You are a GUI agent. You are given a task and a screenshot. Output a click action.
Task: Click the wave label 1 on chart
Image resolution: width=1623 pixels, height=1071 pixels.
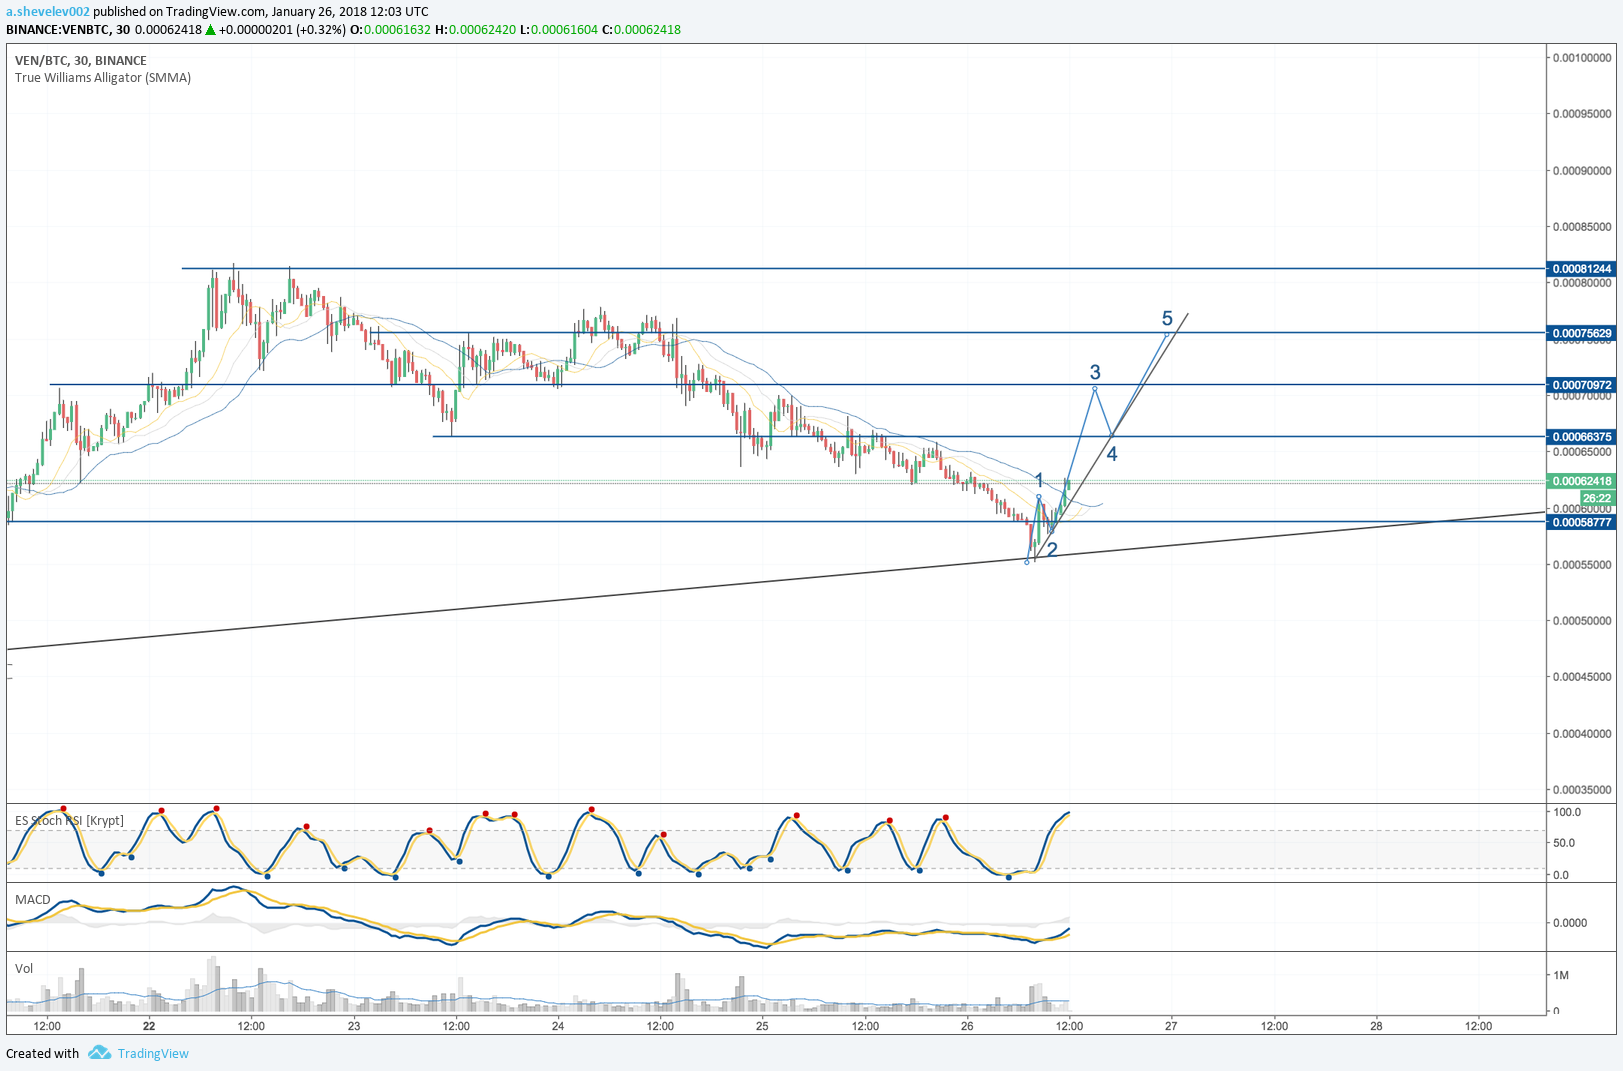point(1039,480)
